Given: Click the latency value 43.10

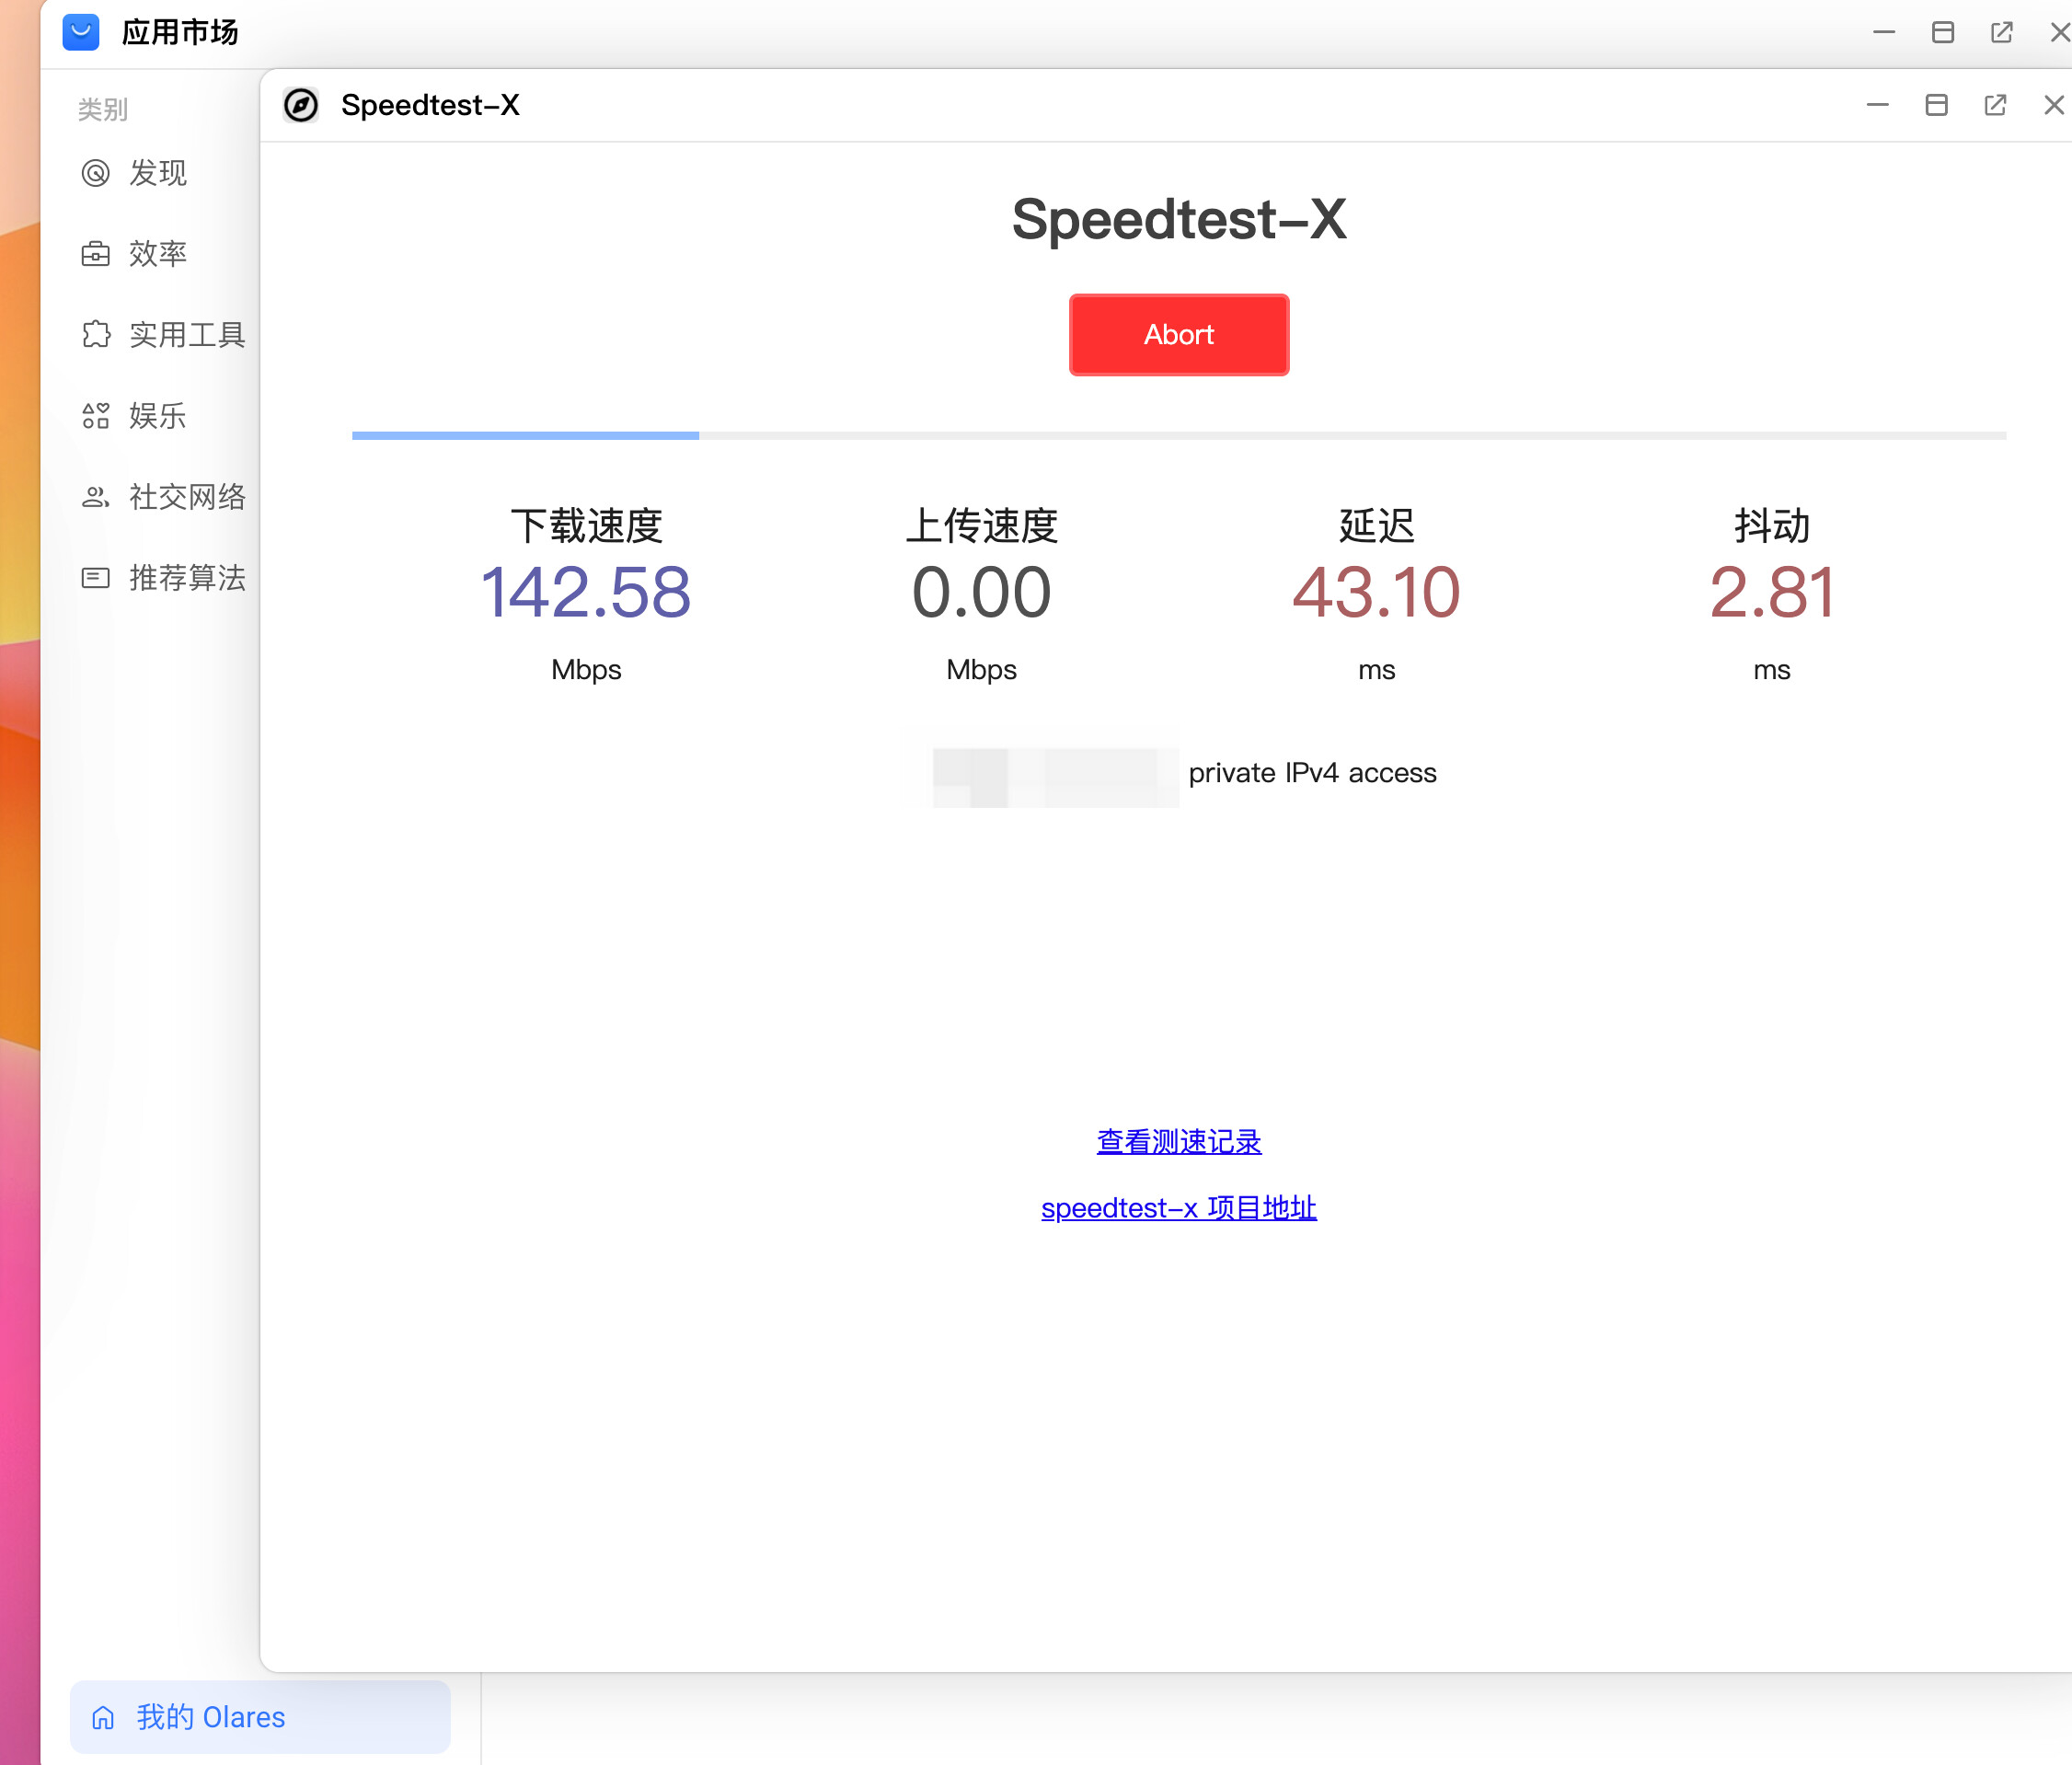Looking at the screenshot, I should (1376, 592).
